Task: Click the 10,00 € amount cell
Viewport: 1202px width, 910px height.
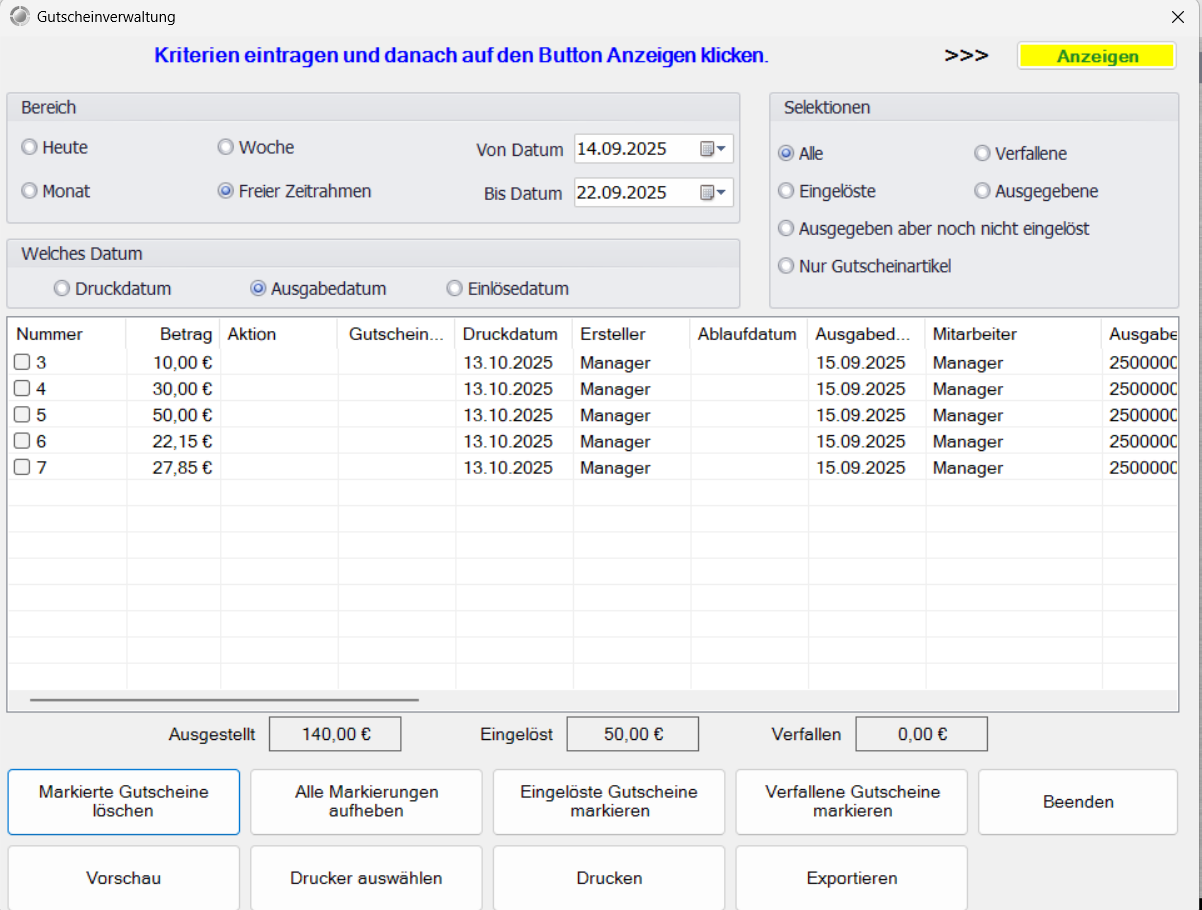Action: pyautogui.click(x=173, y=362)
